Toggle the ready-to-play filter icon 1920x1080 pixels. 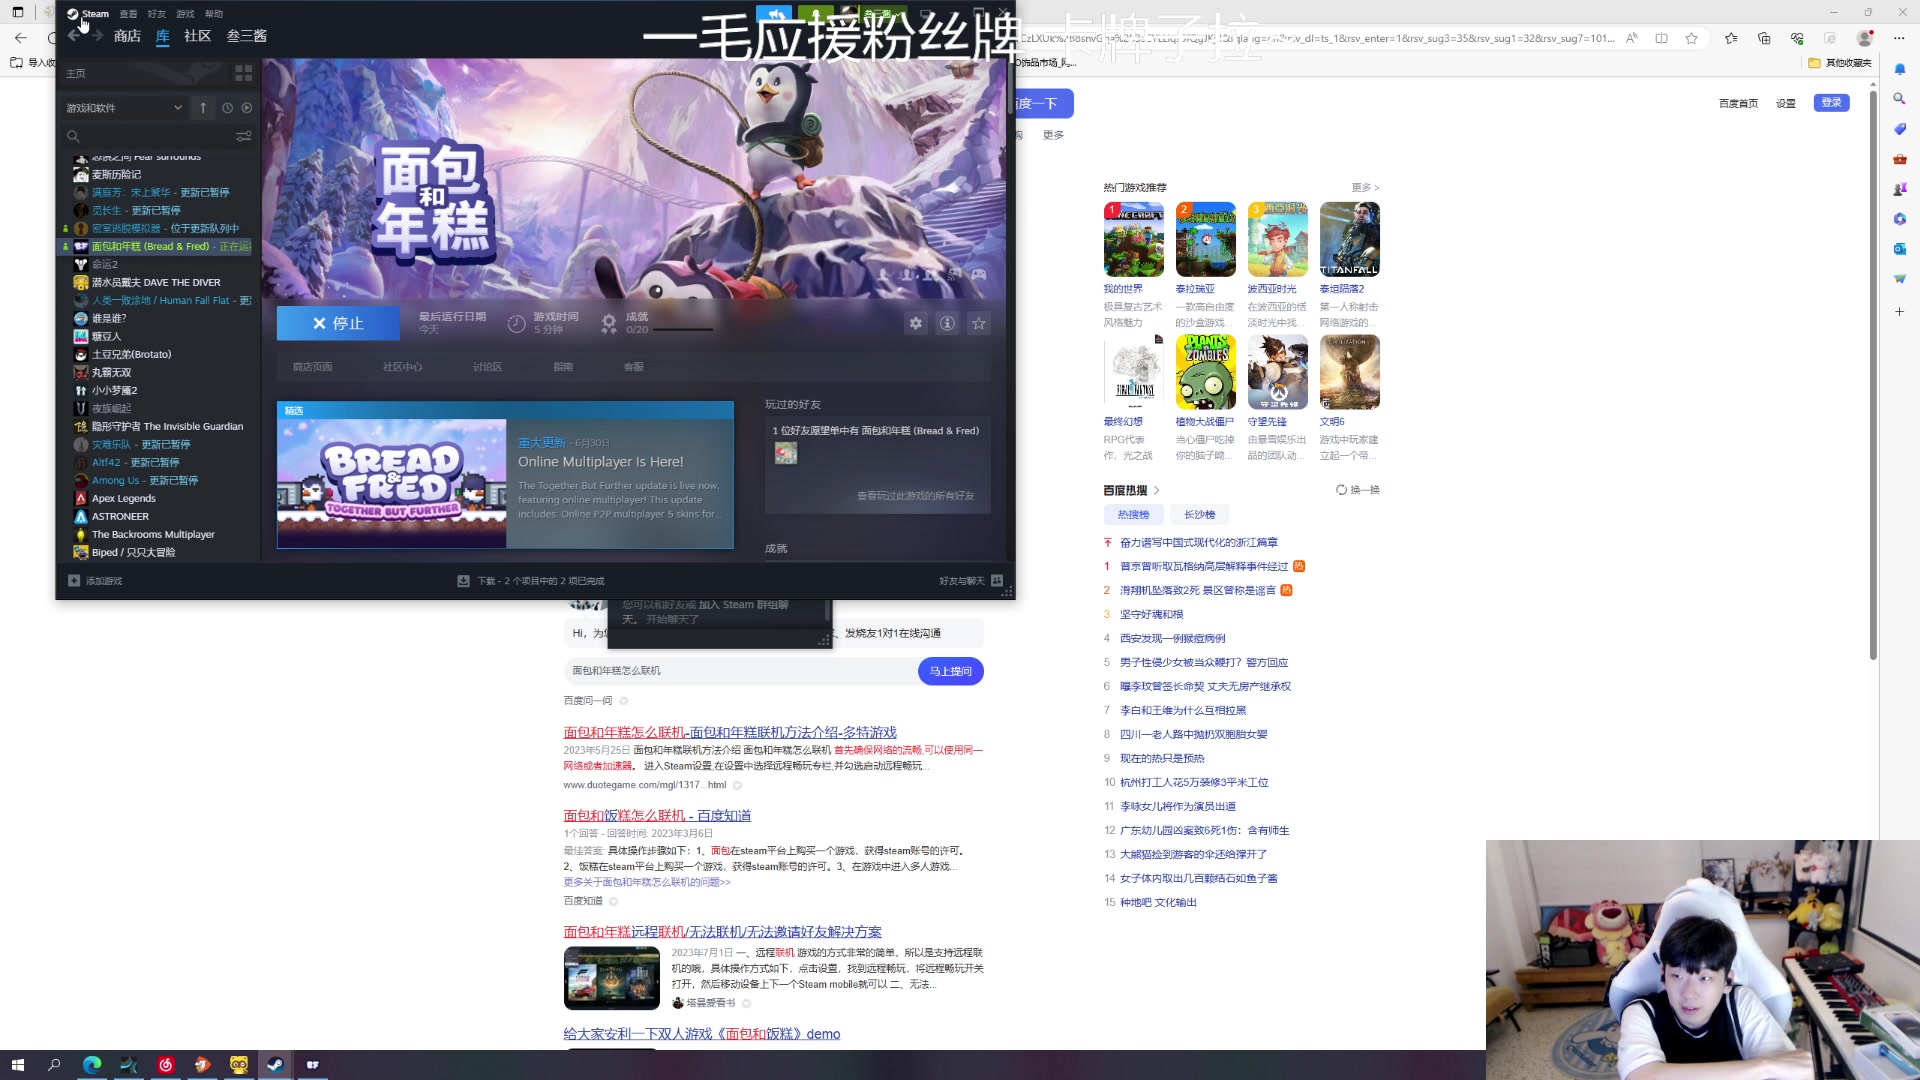[x=247, y=107]
